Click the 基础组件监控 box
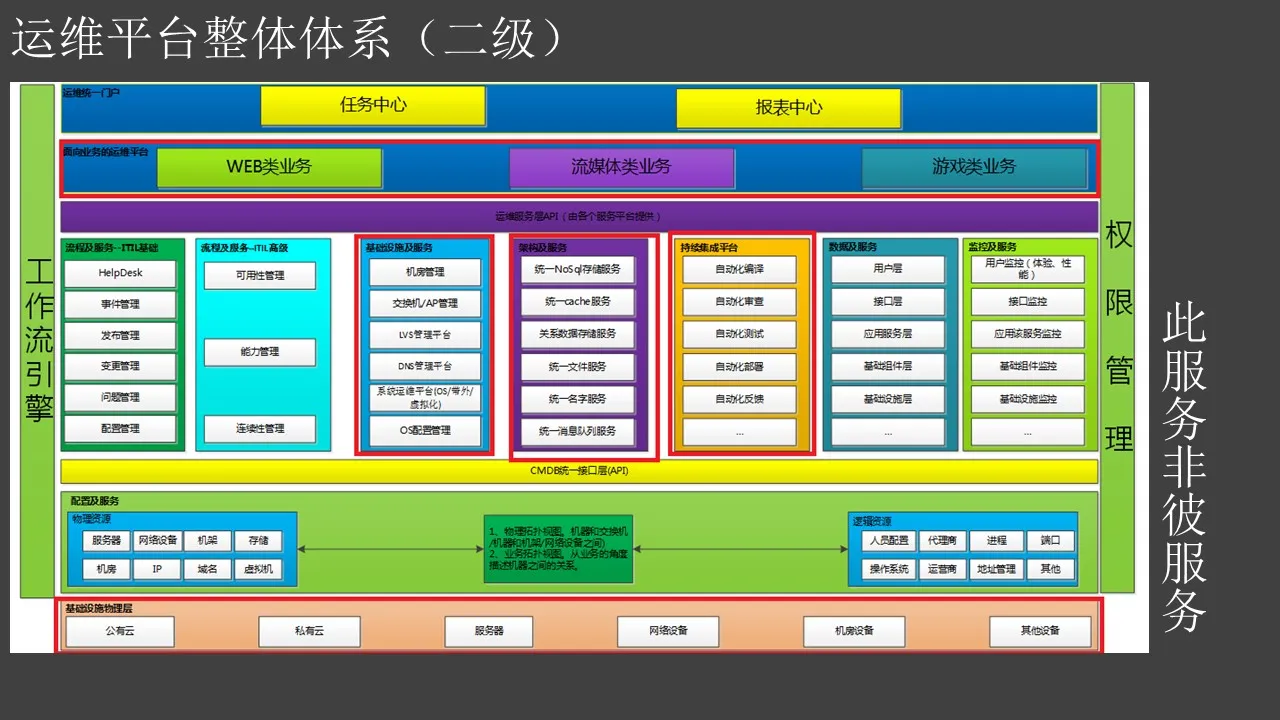The image size is (1280, 720). tap(1028, 366)
